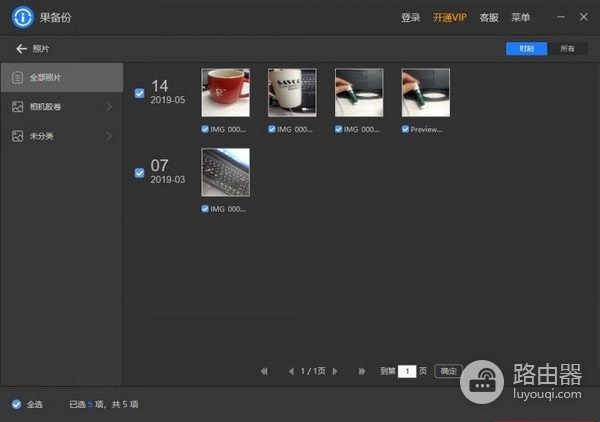Click the 相机胶卷 camera roll icon

(x=17, y=106)
